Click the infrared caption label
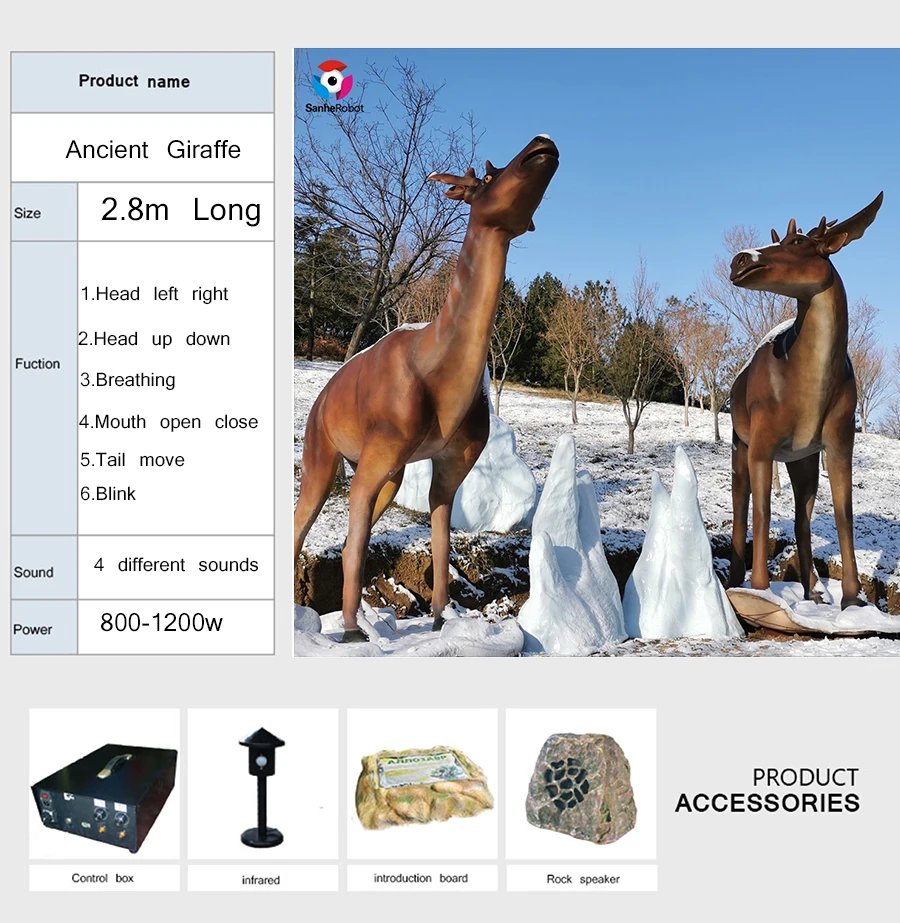 261,880
